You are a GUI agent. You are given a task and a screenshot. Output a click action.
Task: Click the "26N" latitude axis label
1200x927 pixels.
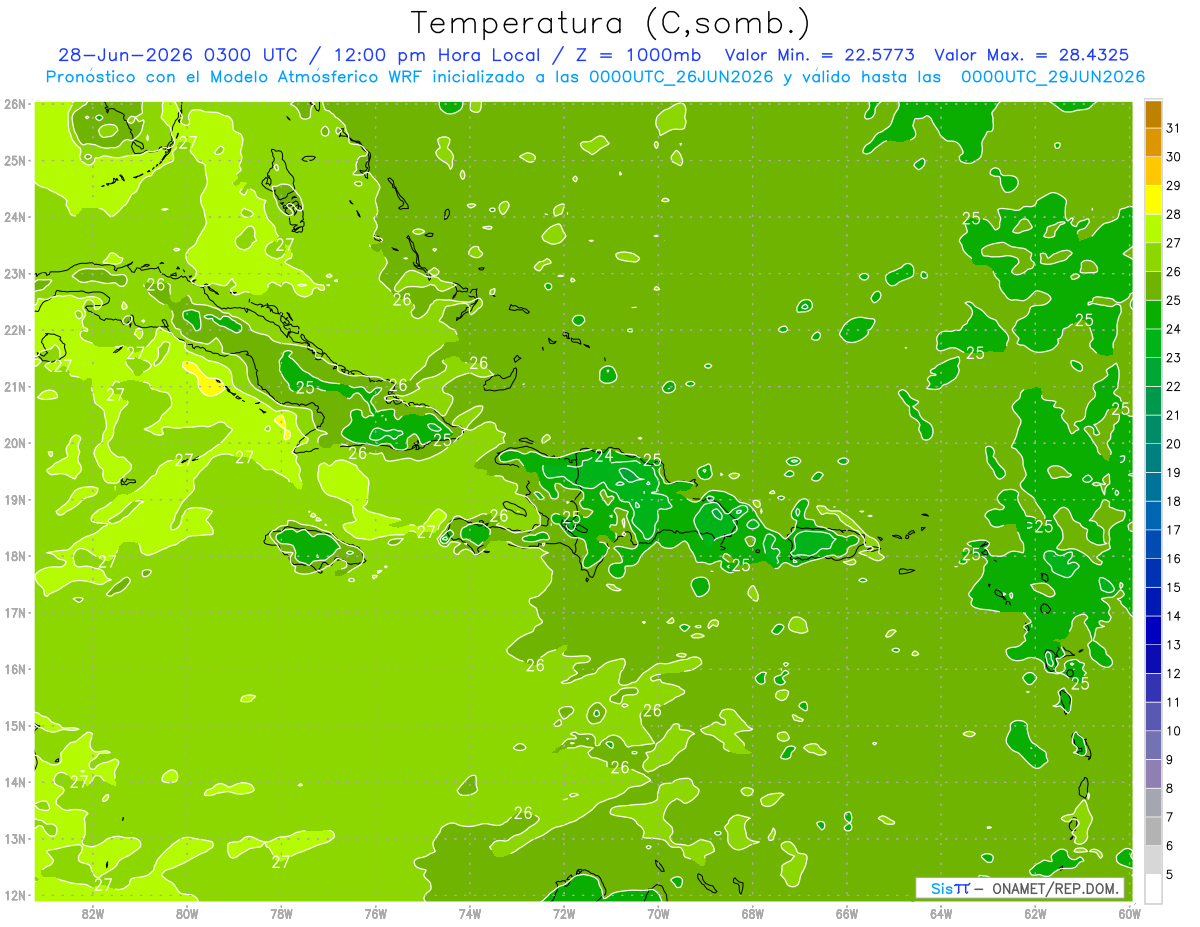16,103
